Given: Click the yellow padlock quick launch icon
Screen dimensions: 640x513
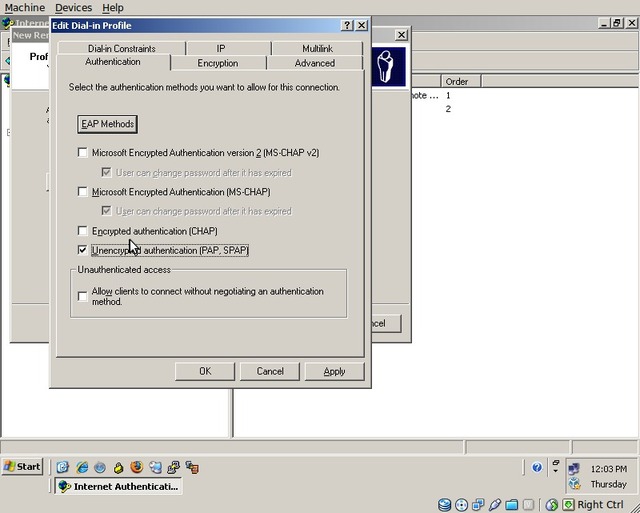Looking at the screenshot, I should 119,467.
